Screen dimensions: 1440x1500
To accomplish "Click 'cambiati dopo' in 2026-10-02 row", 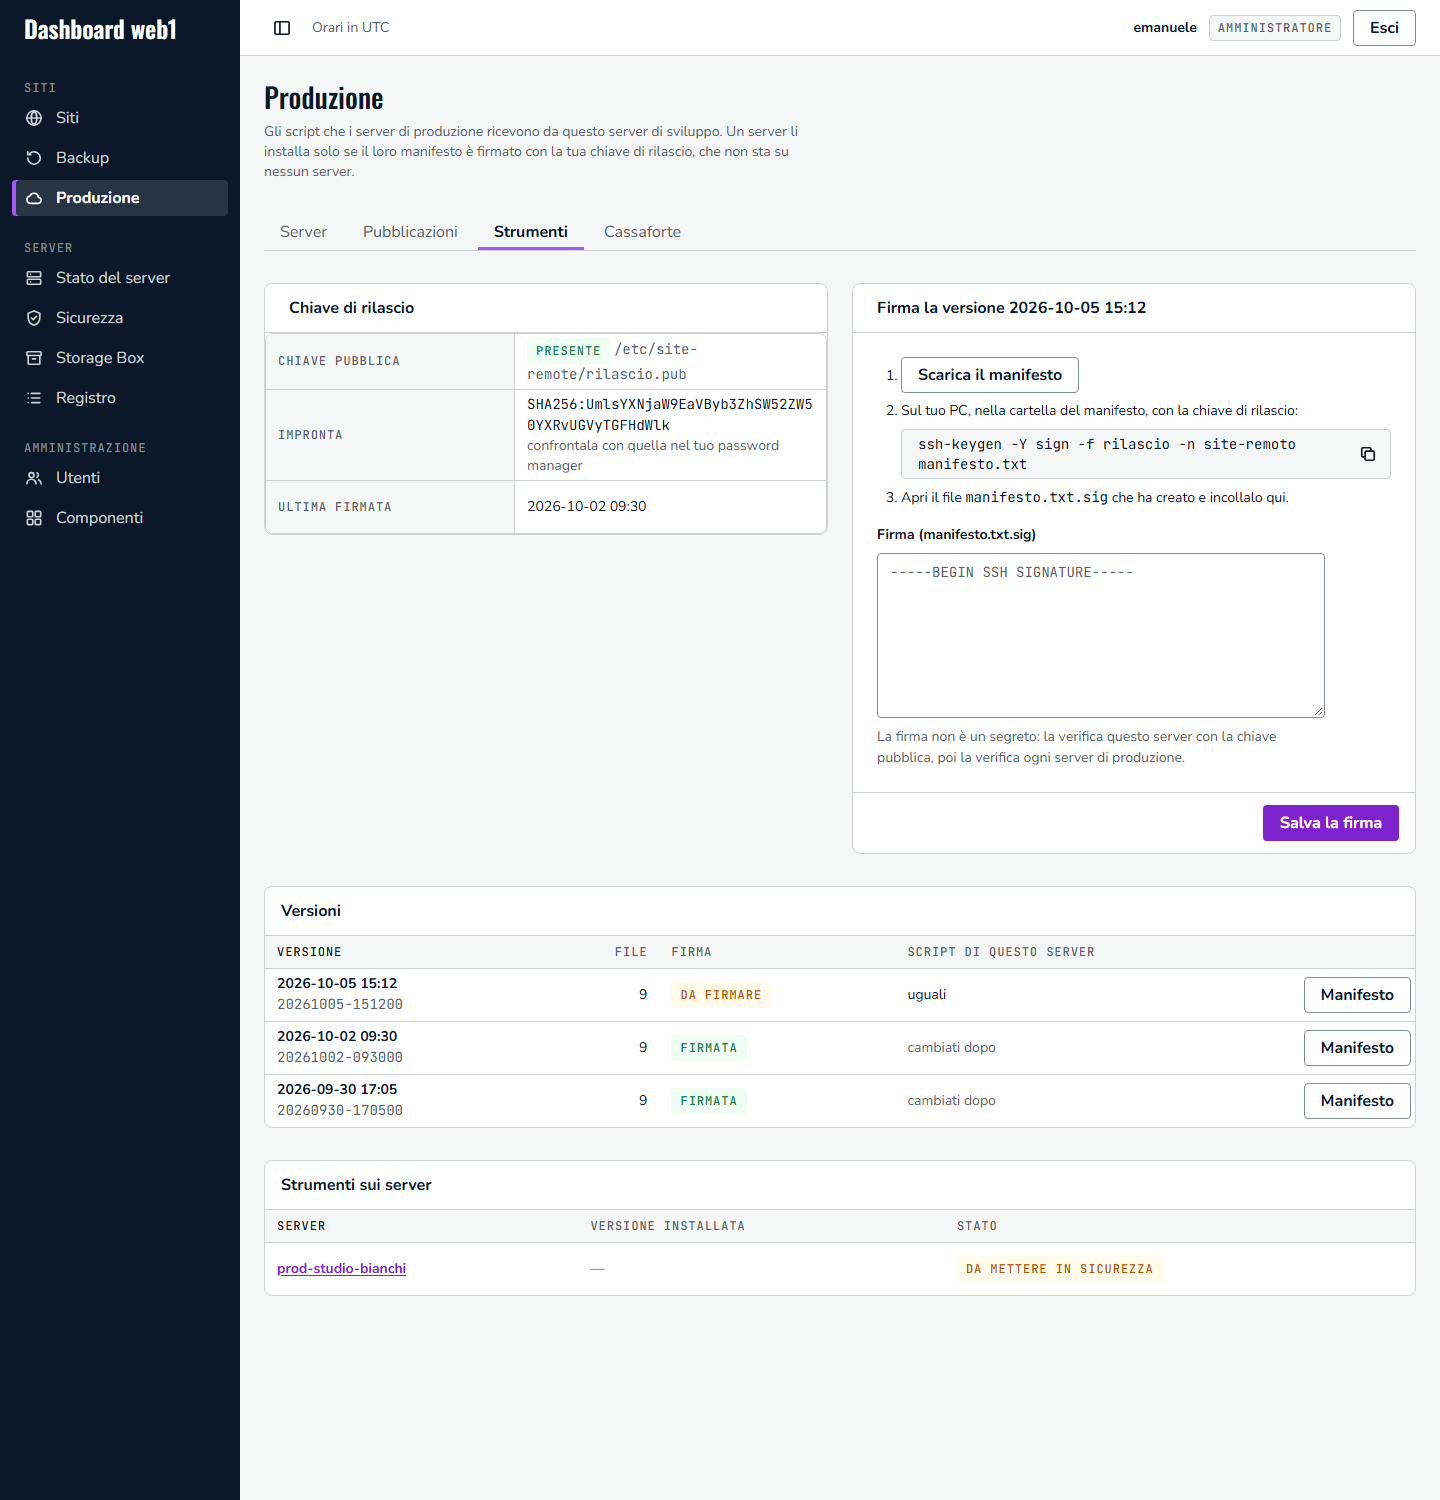I will click(951, 1048).
